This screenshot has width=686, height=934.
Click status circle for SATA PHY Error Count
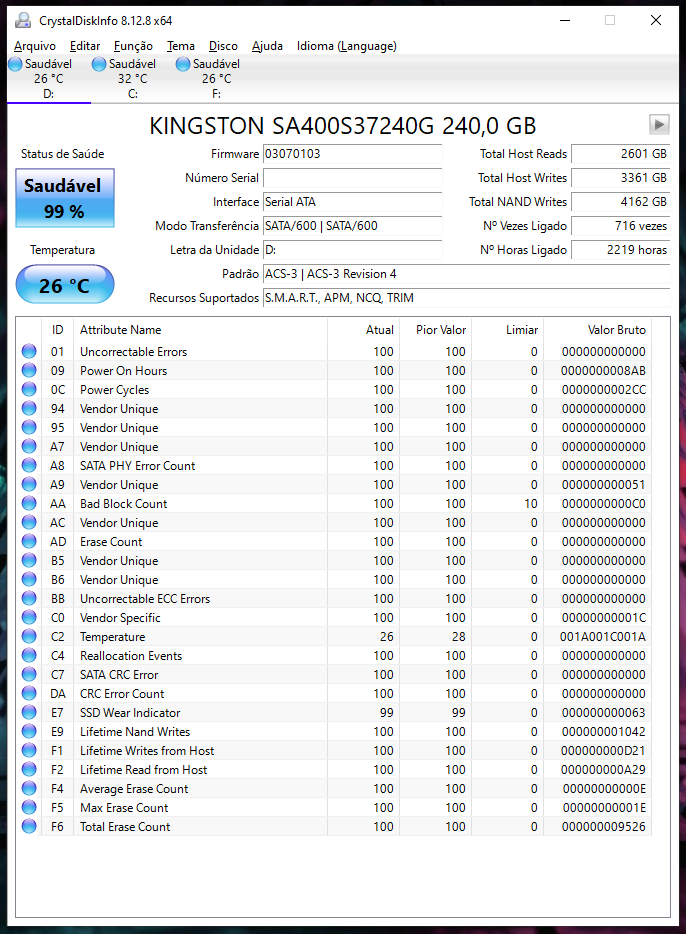(x=29, y=465)
